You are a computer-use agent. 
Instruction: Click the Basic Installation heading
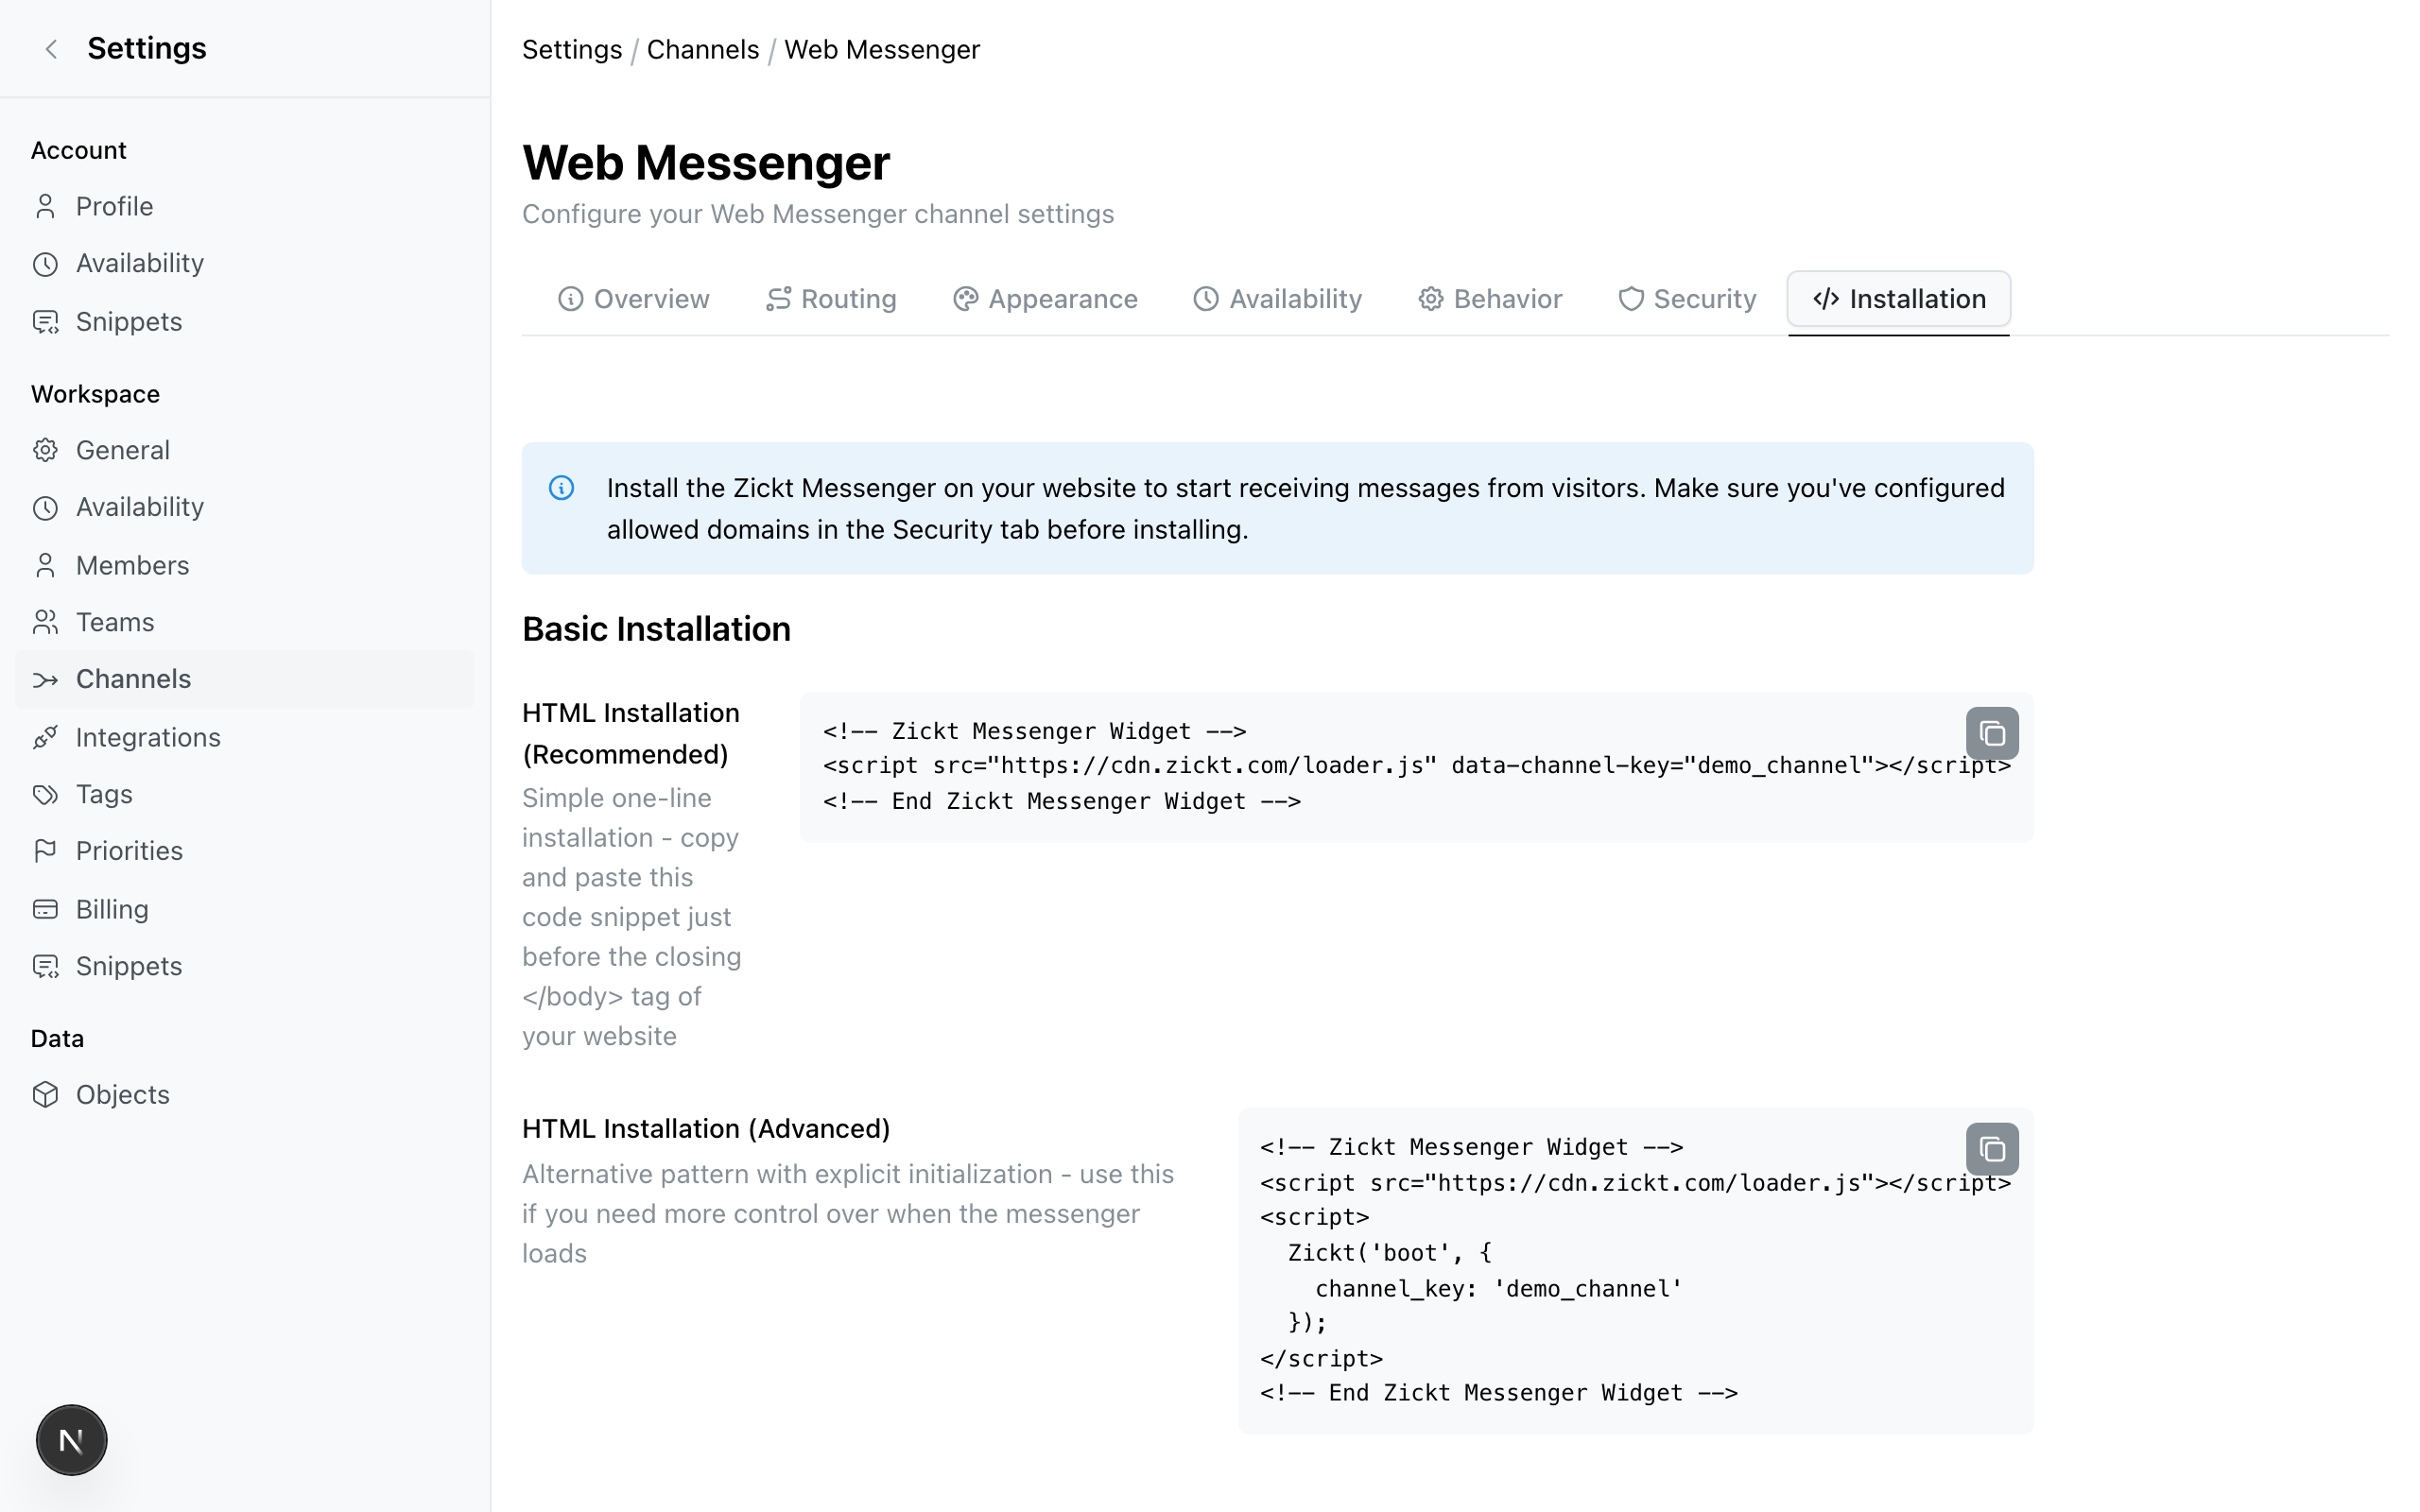click(656, 629)
